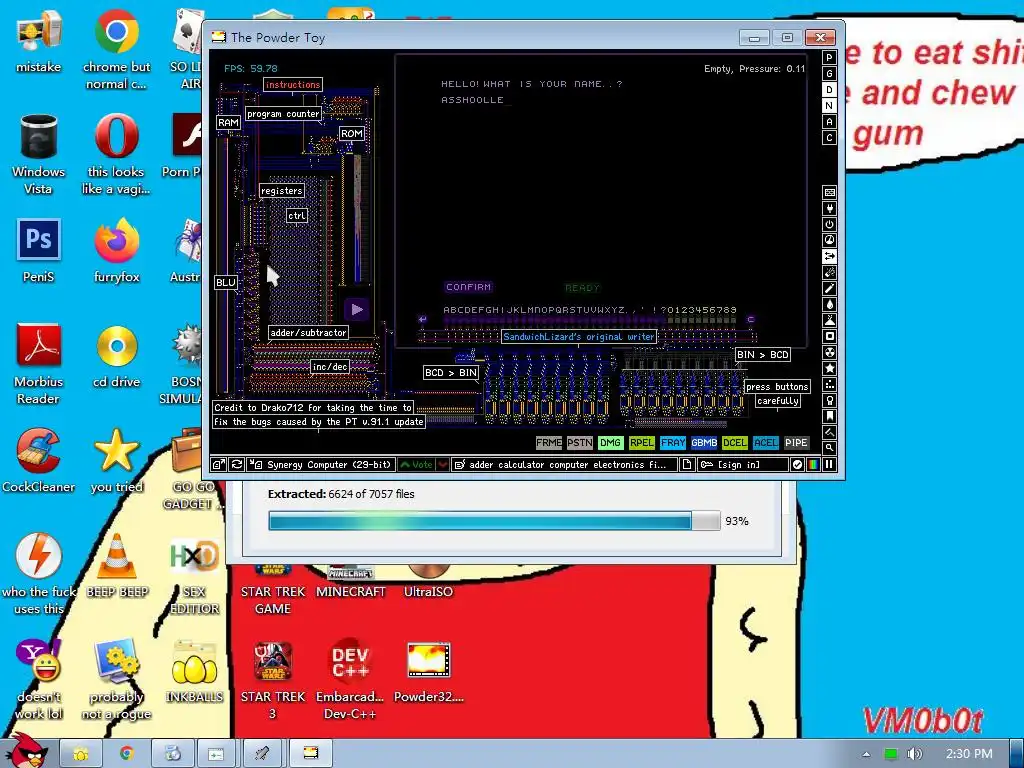The image size is (1024, 768).
Task: Select the ACEL element
Action: pyautogui.click(x=766, y=443)
